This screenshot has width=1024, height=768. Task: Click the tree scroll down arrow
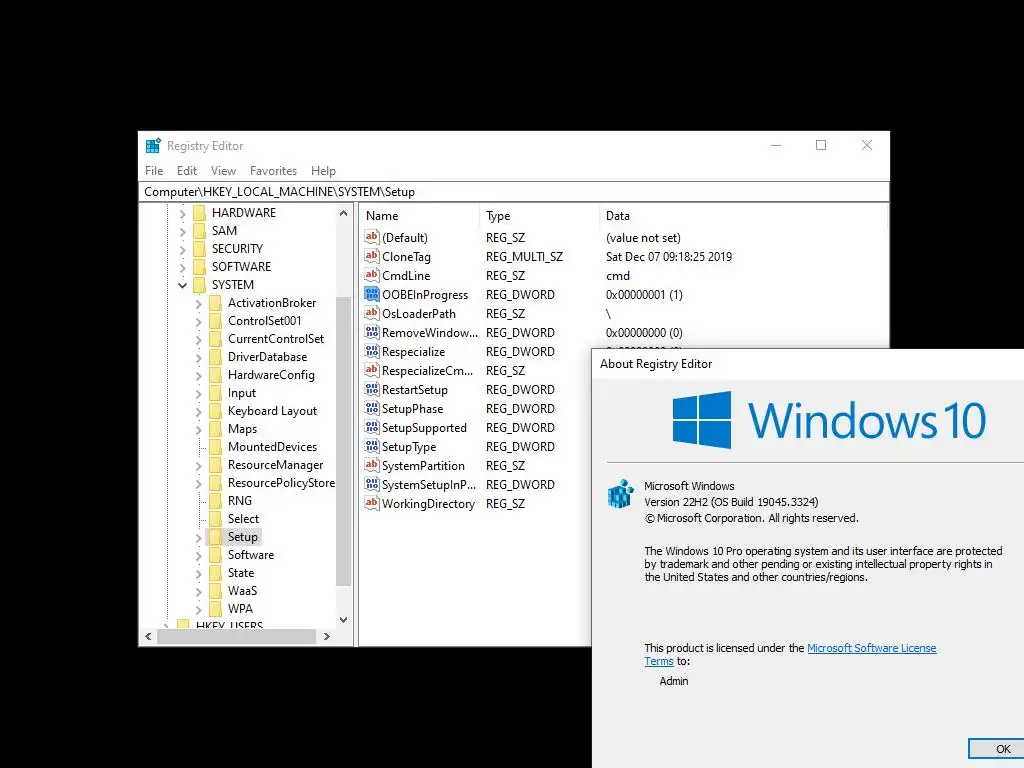pos(344,619)
